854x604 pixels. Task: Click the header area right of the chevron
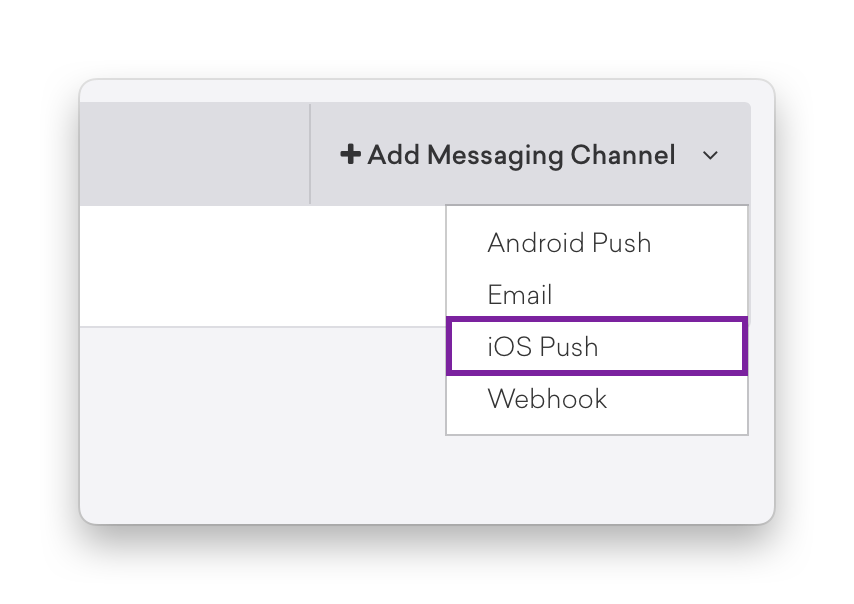pyautogui.click(x=735, y=154)
